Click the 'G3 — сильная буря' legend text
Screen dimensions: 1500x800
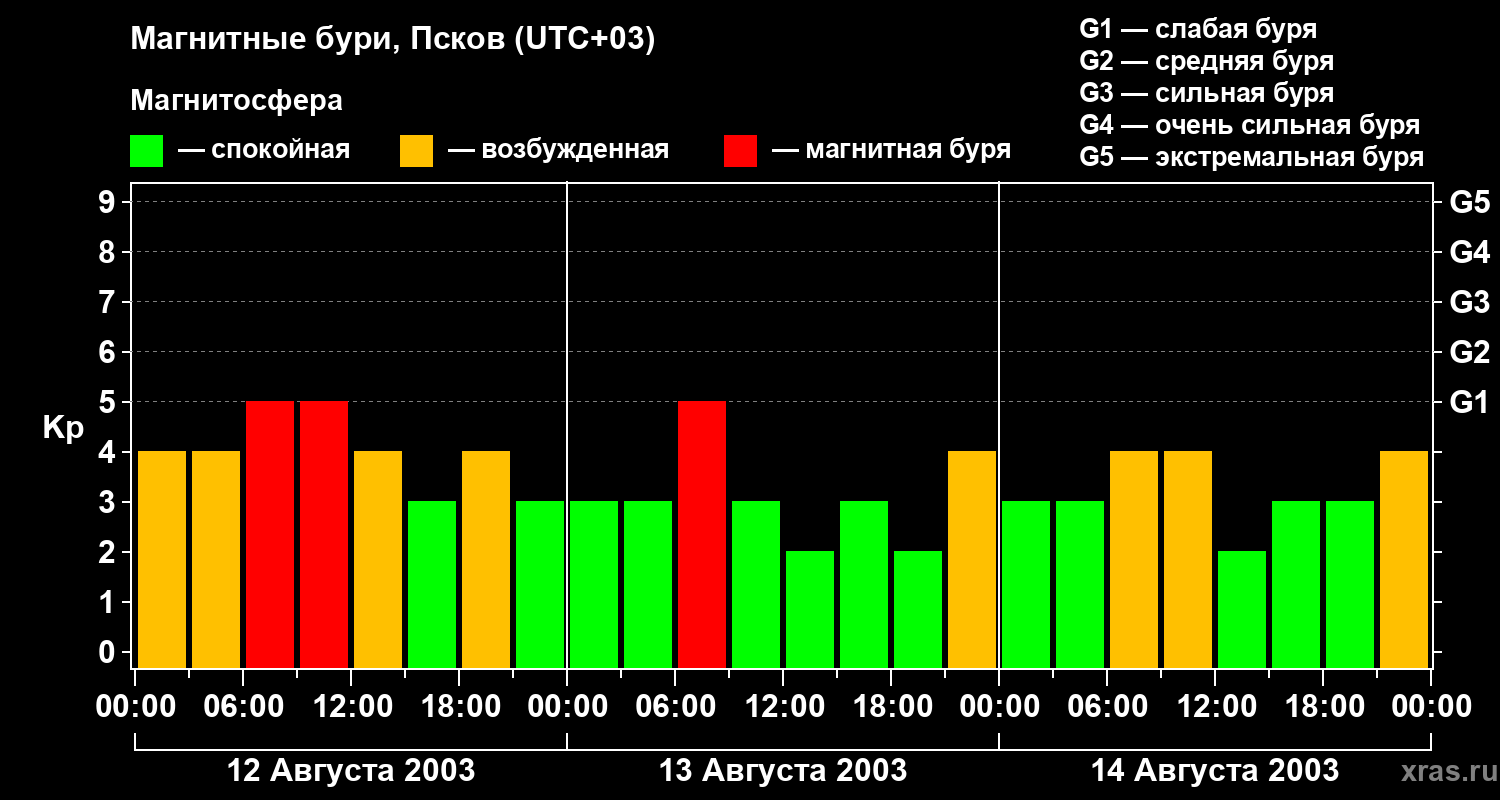[x=1206, y=93]
